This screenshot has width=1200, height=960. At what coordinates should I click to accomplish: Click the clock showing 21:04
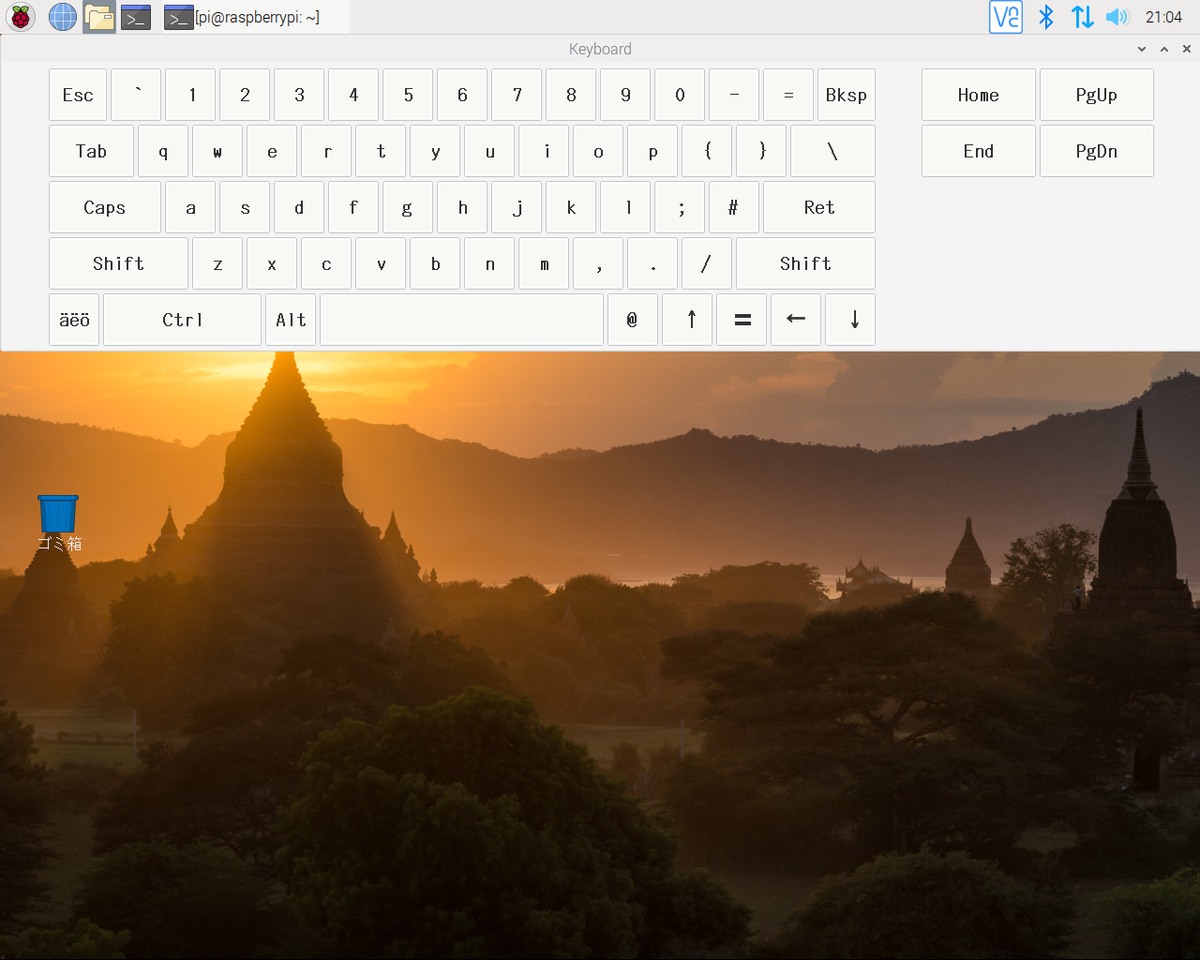coord(1164,16)
